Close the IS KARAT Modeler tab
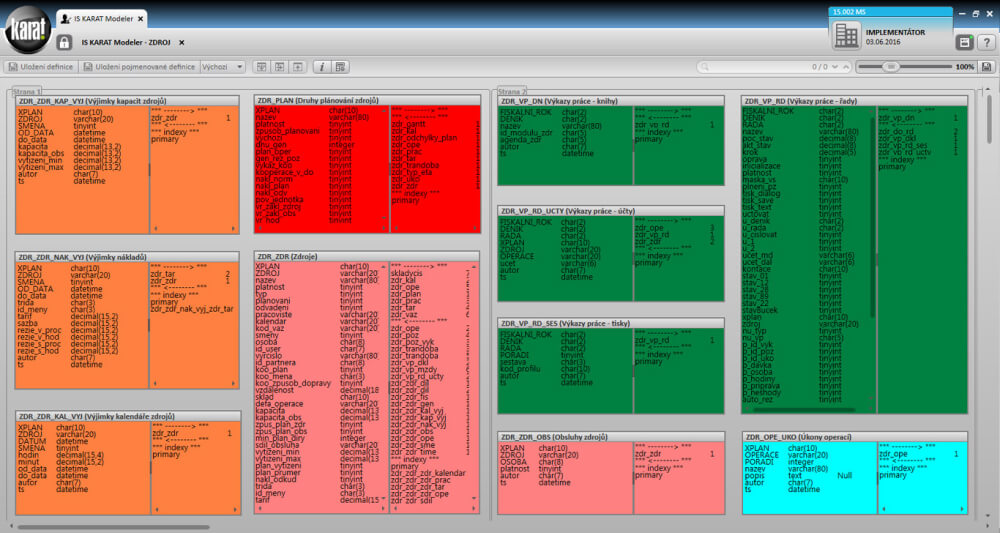 [140, 19]
